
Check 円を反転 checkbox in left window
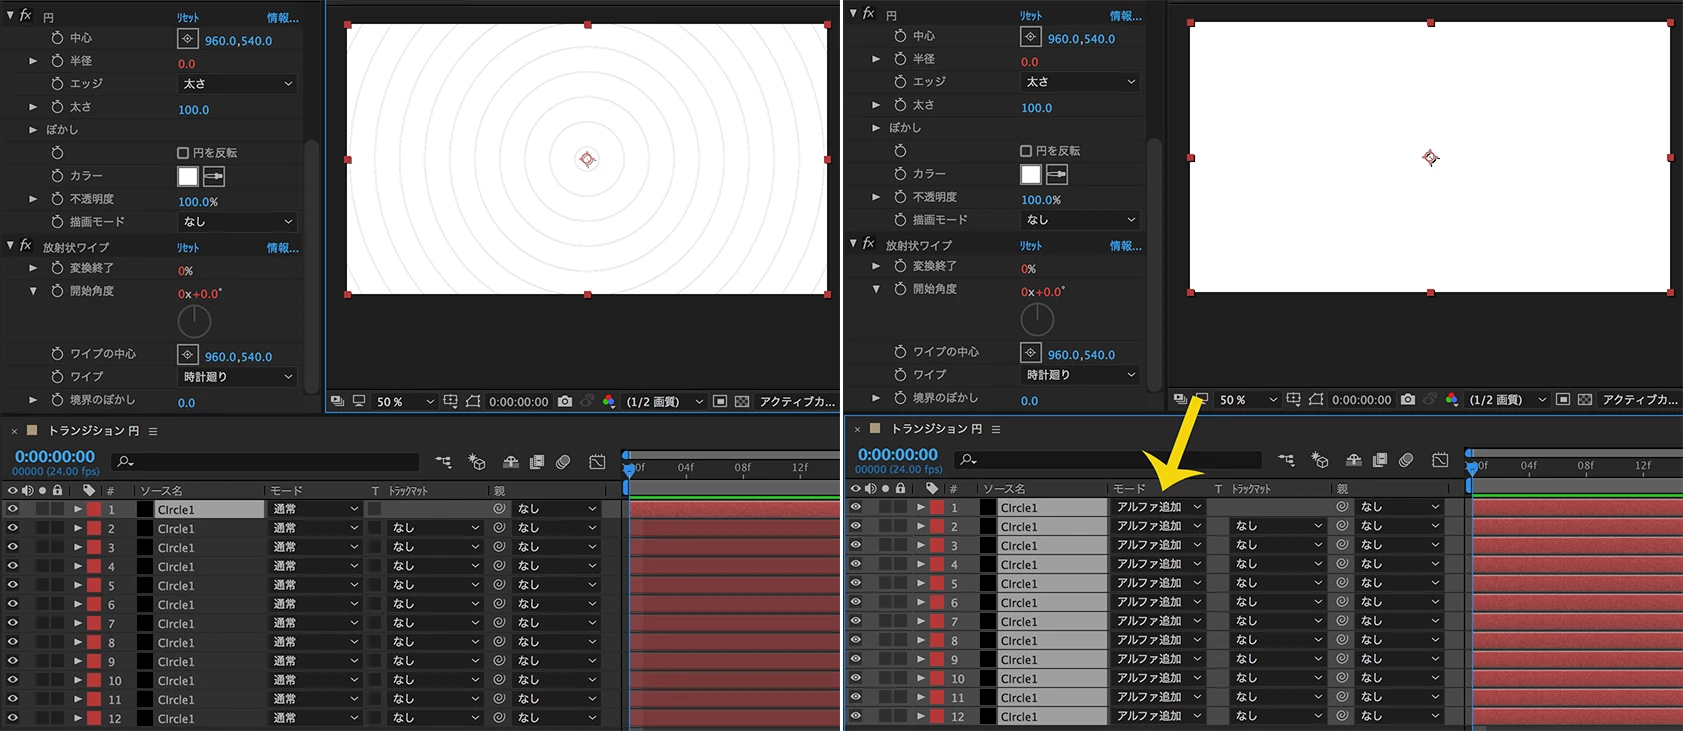click(x=183, y=153)
